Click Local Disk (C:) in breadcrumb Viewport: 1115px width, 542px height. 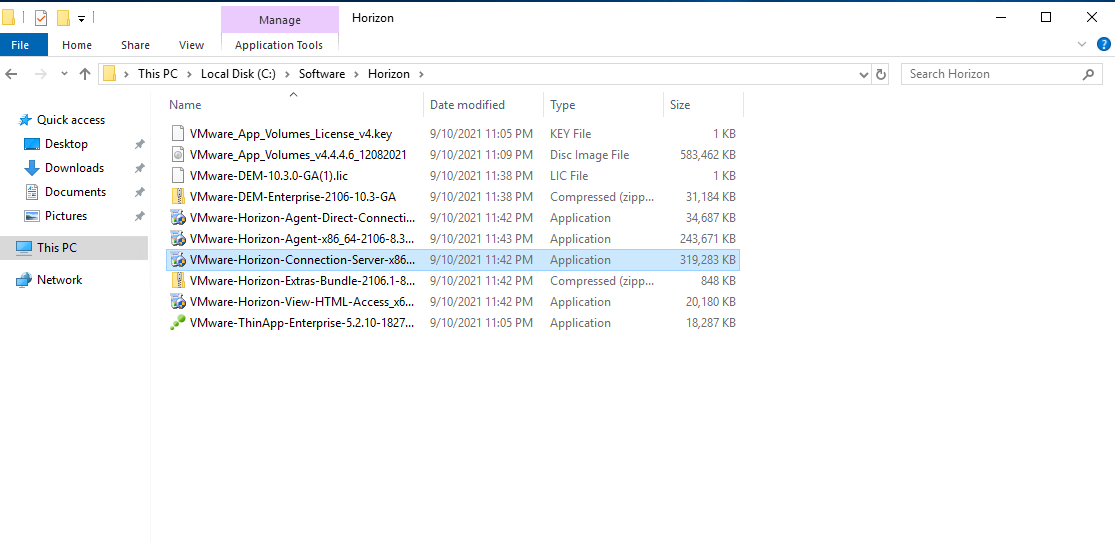point(238,74)
